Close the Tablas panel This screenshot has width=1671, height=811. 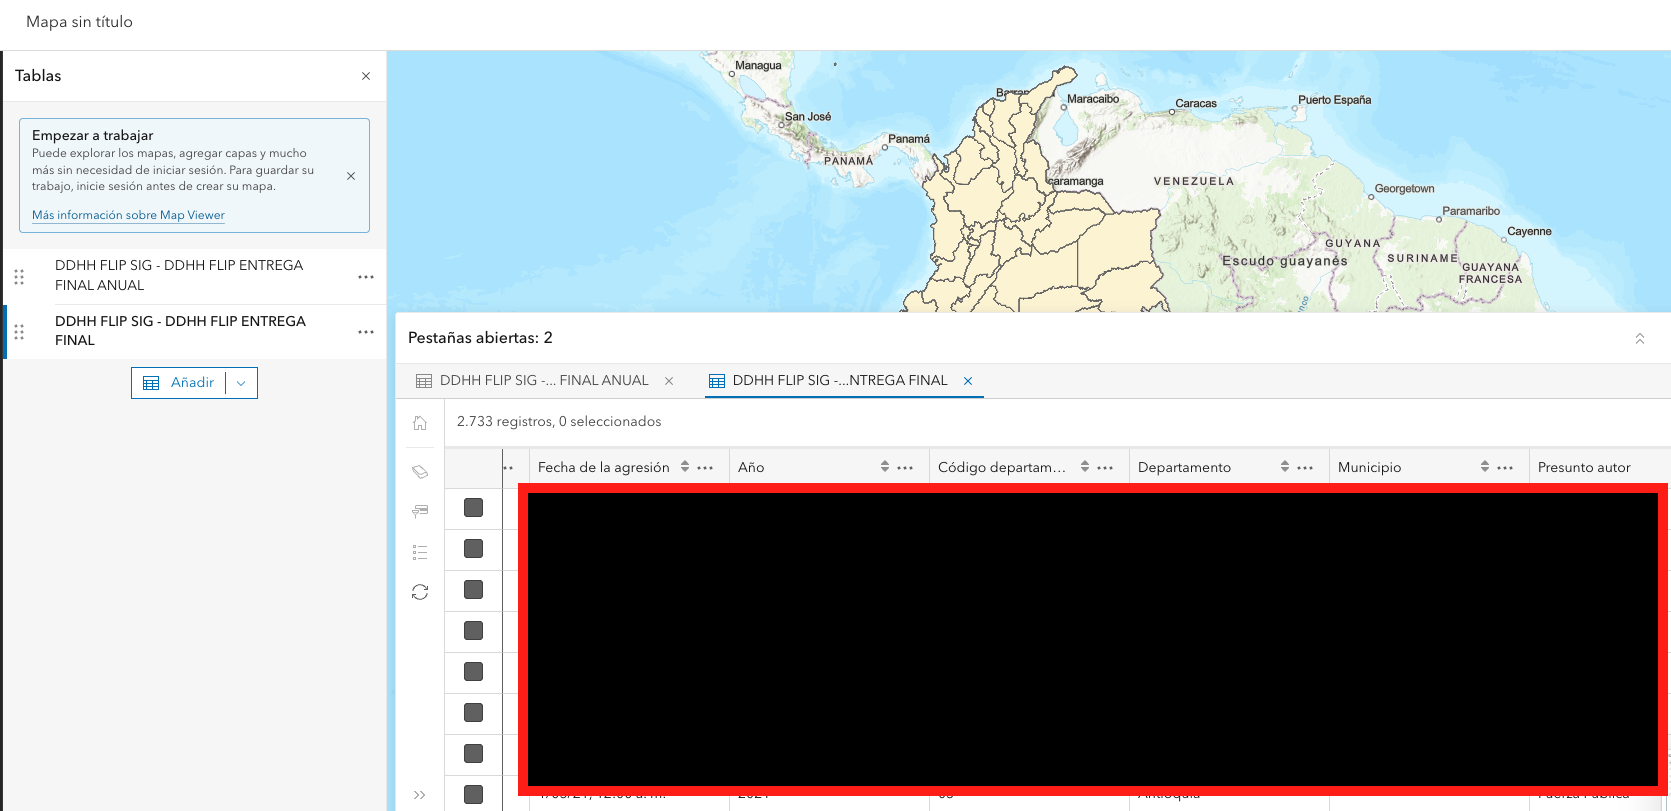click(x=366, y=76)
